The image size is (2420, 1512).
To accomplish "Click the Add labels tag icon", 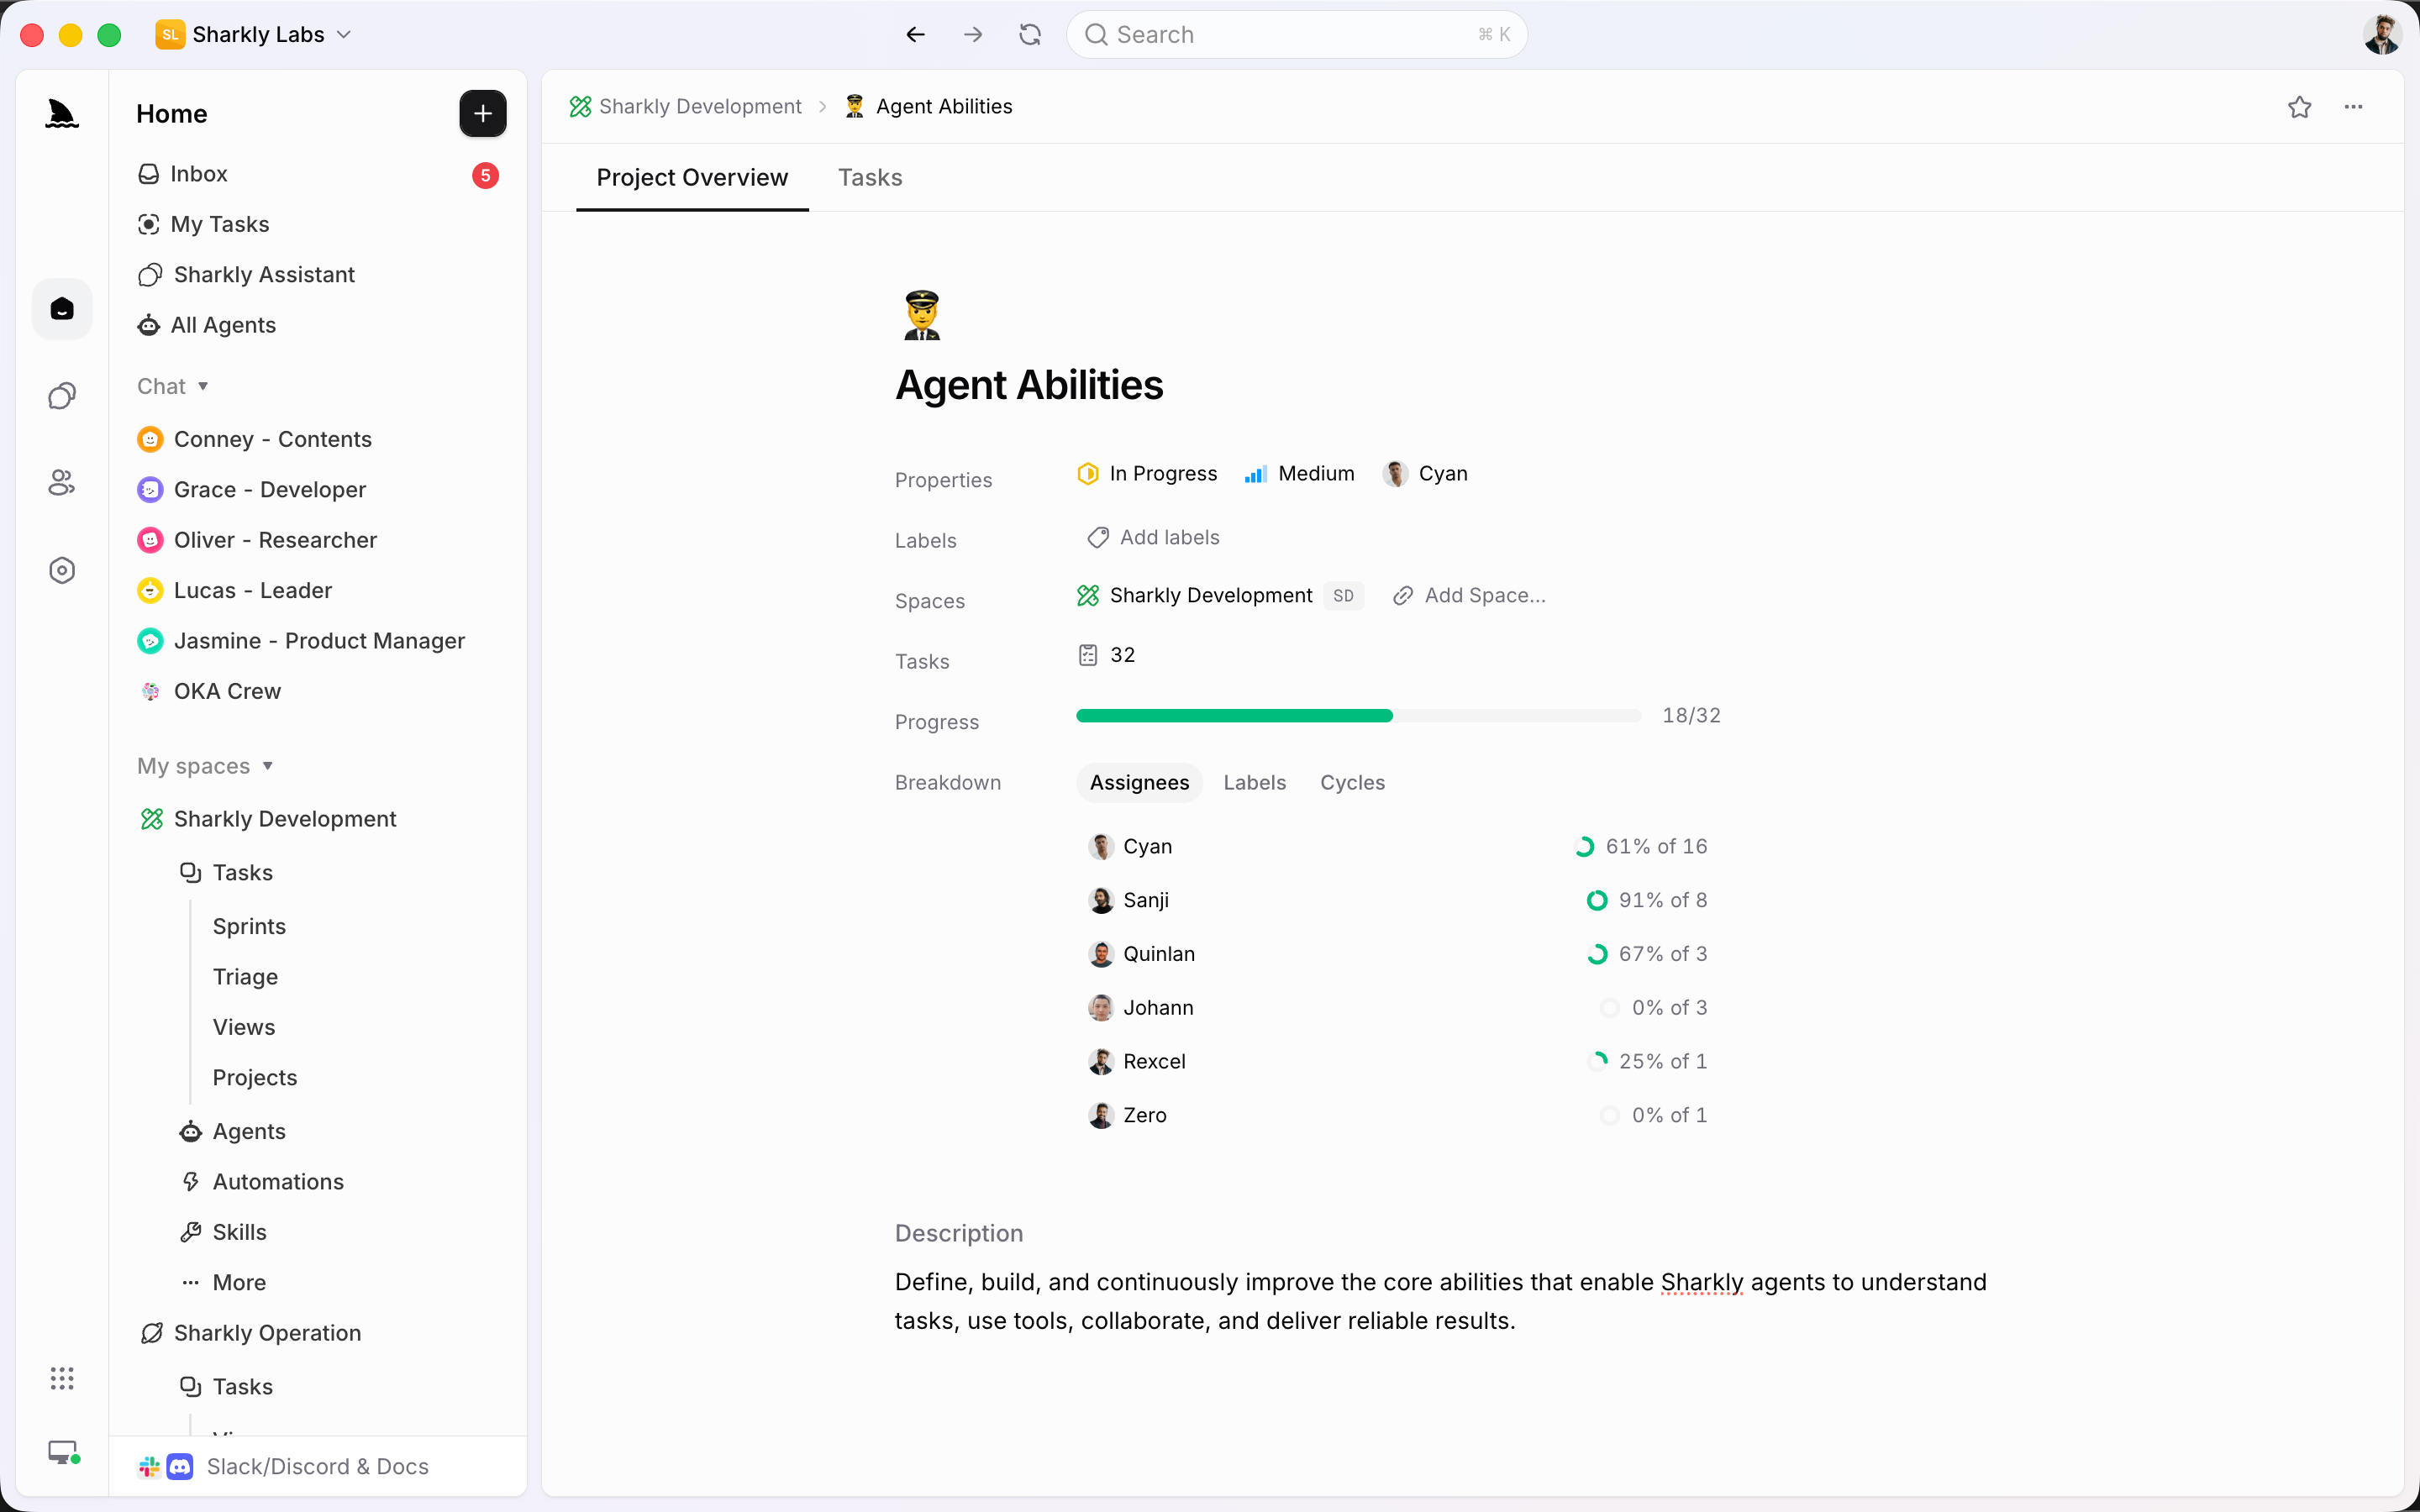I will tap(1098, 538).
